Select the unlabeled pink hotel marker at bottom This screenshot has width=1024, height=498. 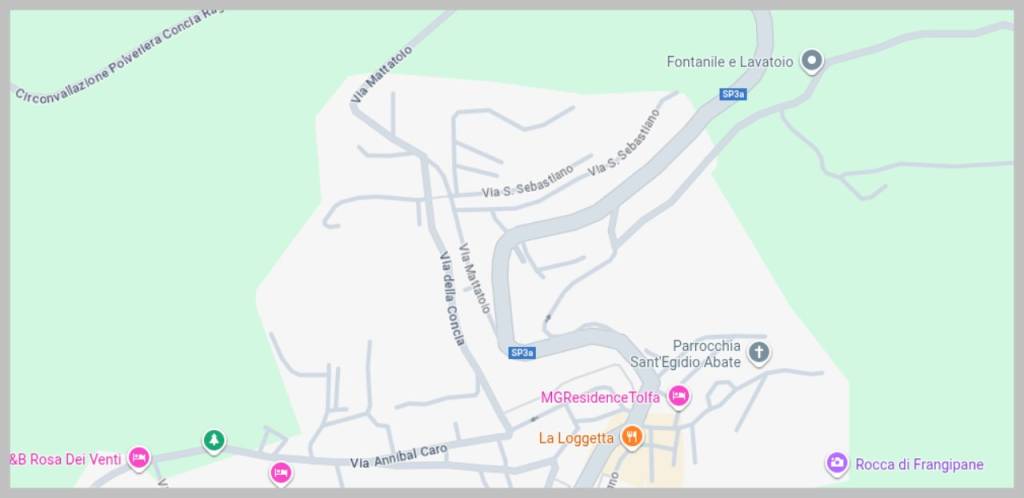(x=281, y=473)
